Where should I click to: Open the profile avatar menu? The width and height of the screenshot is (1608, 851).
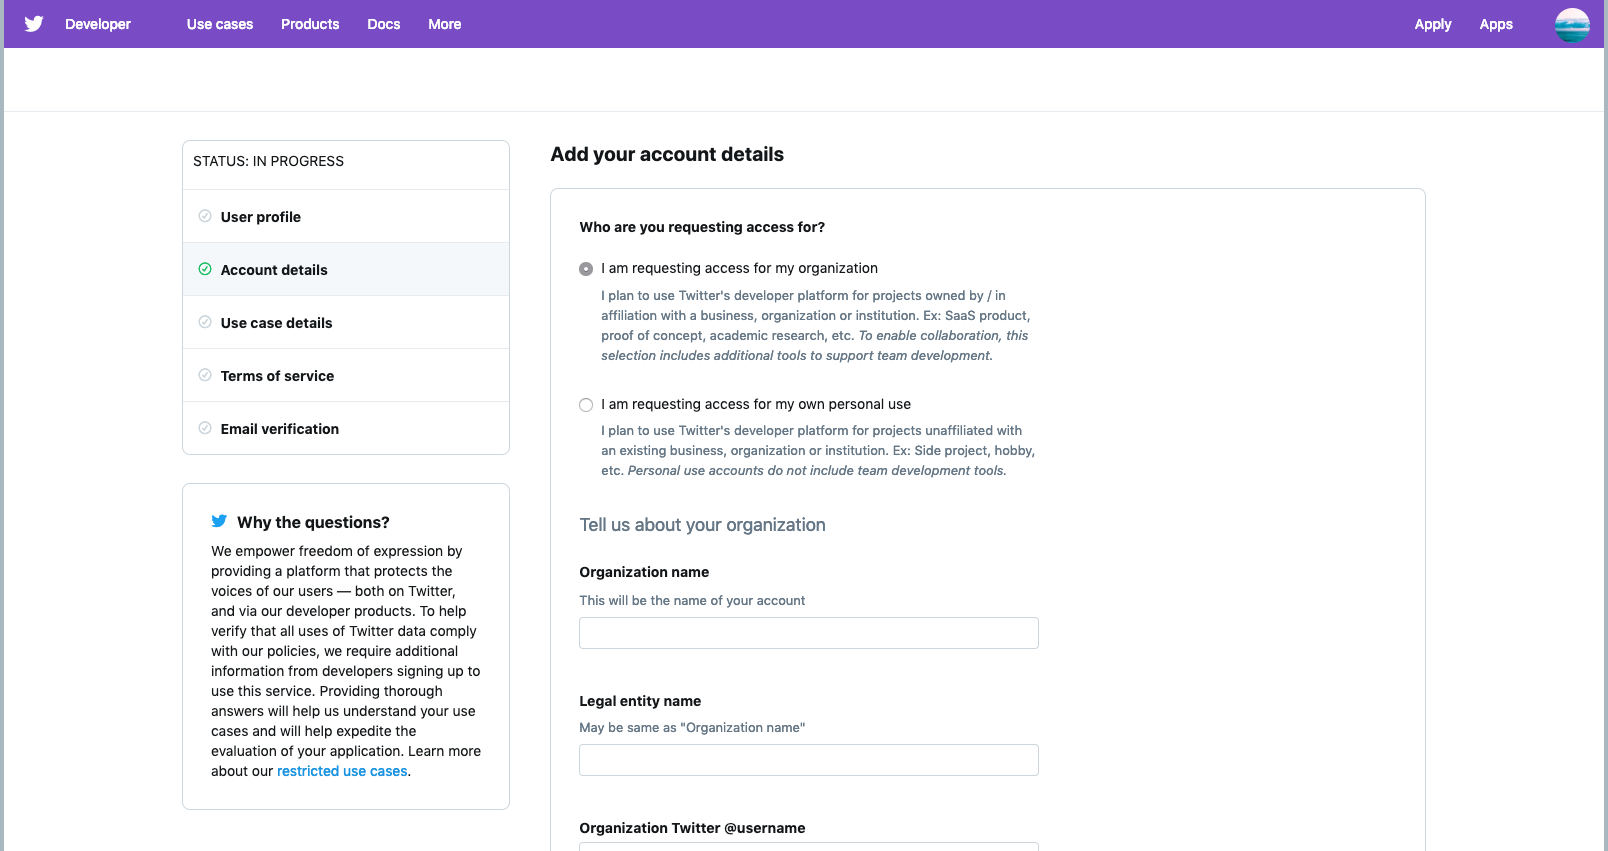[x=1572, y=24]
